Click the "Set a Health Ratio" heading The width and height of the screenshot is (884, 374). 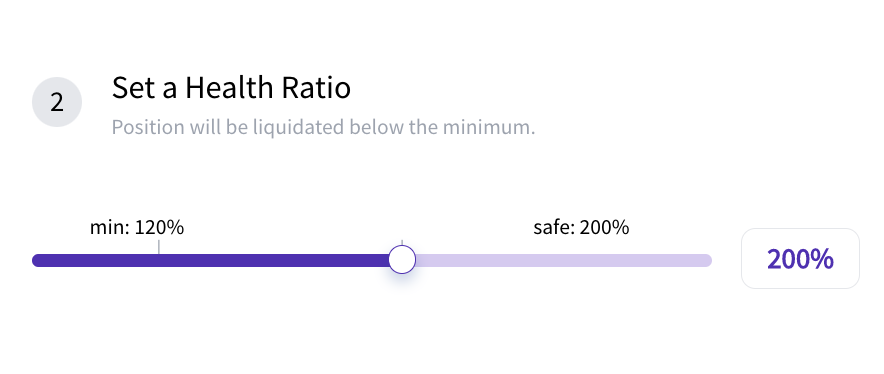231,88
